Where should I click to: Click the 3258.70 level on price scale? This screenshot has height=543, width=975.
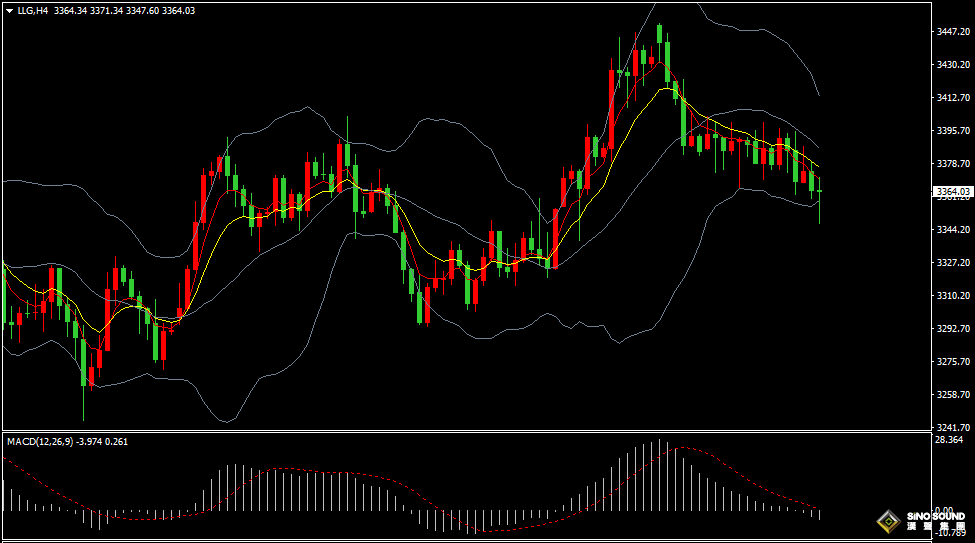[951, 395]
